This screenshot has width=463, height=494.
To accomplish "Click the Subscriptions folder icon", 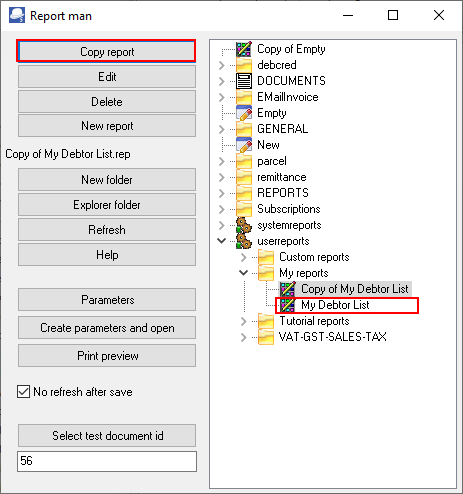I will 244,209.
